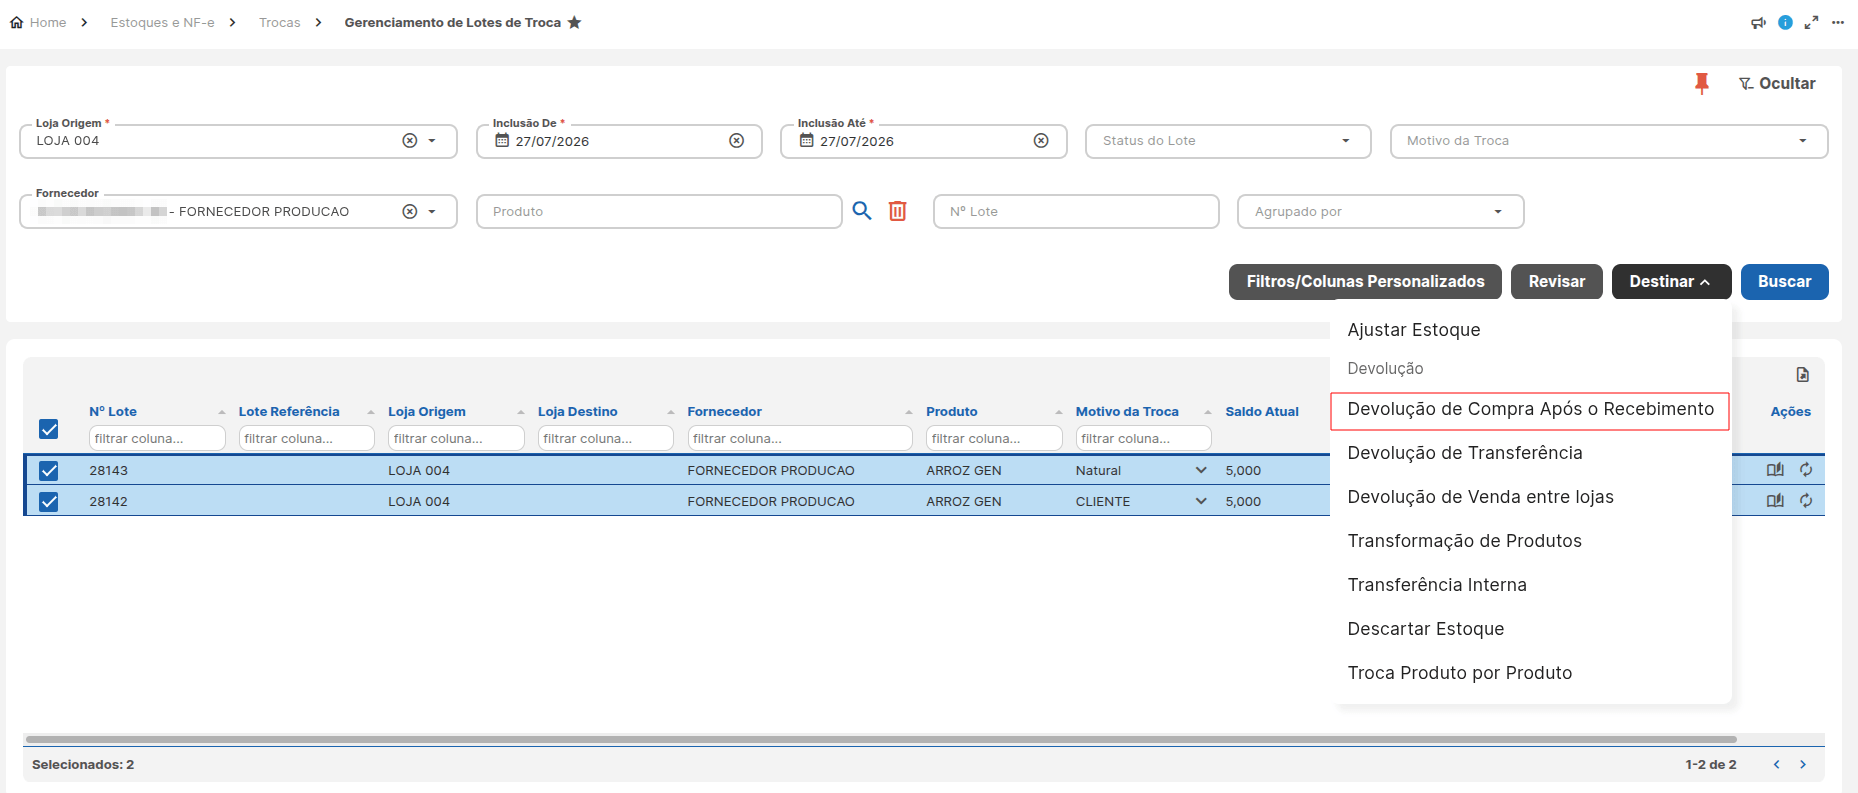Screen dimensions: 1858x793
Task: Select Devolução de Transferência menu option
Action: (1465, 453)
